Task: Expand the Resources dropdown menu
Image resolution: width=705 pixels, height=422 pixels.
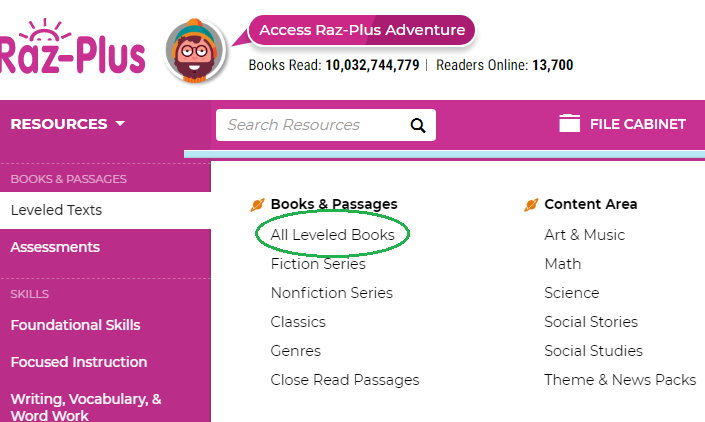Action: pyautogui.click(x=68, y=124)
